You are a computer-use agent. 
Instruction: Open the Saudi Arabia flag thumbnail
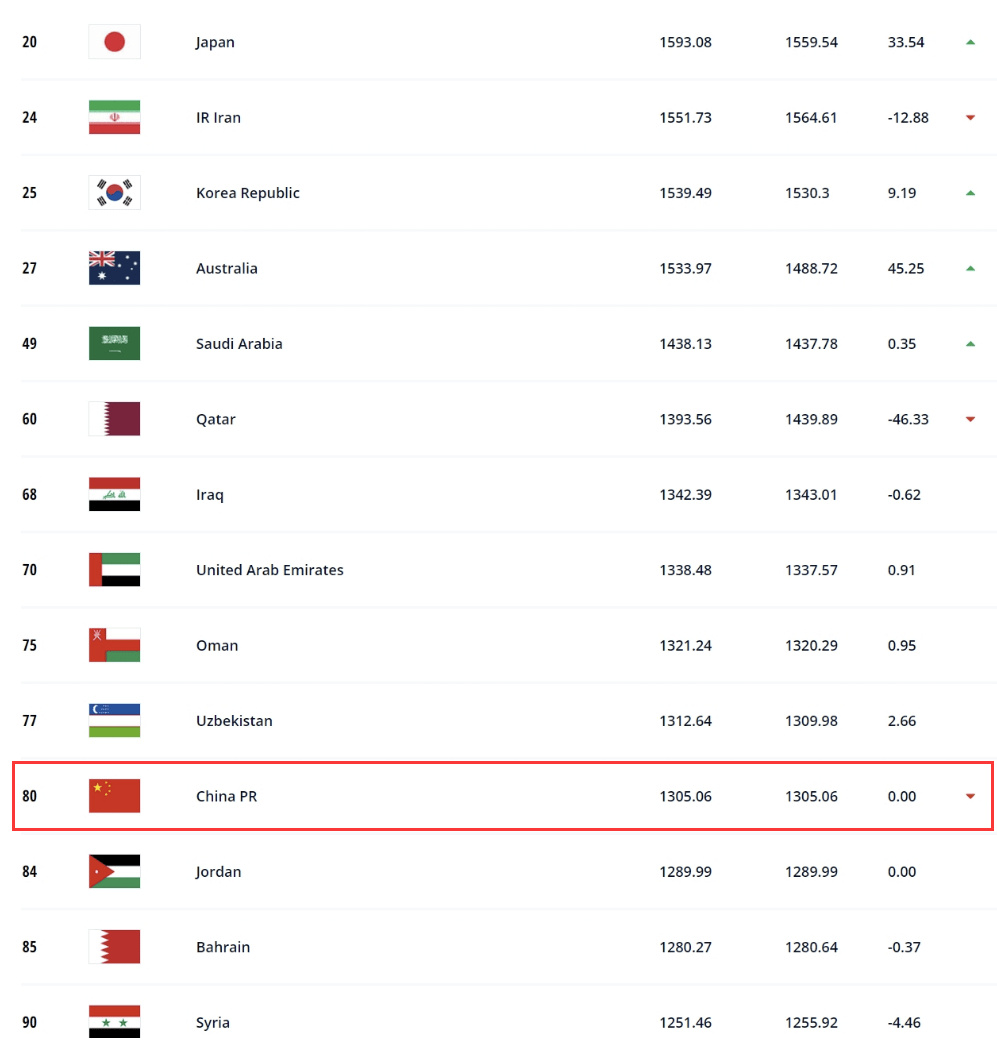pyautogui.click(x=114, y=344)
